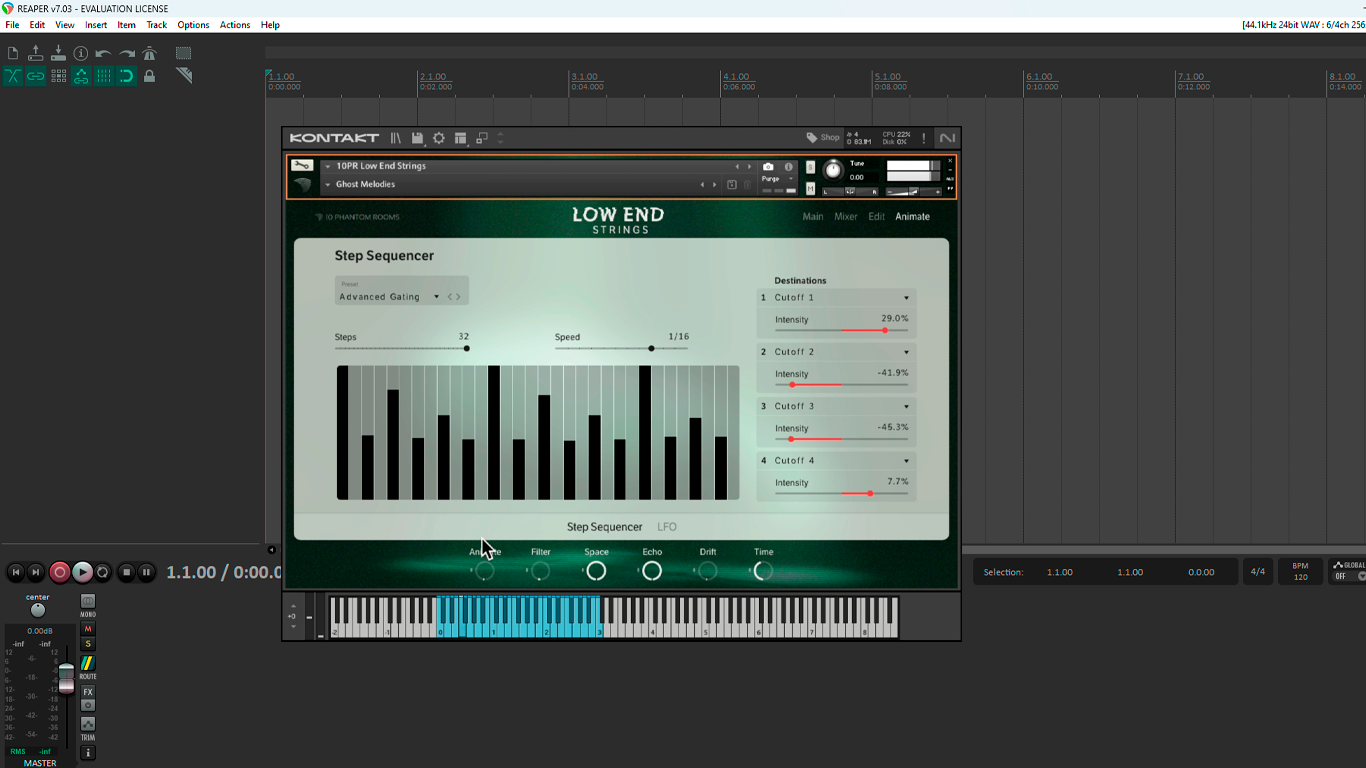Toggle item grouping link icon
Viewport: 1366px width, 768px height.
(x=36, y=76)
